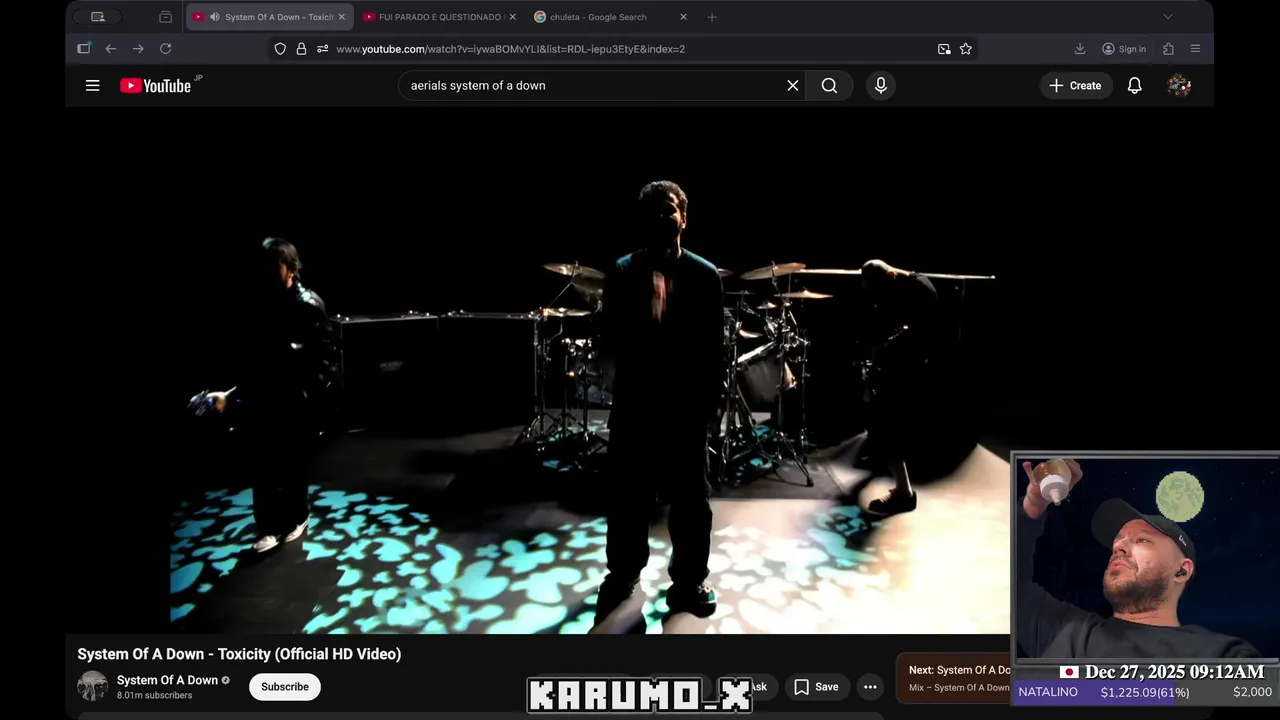Subscribe to System Of A Down

285,687
